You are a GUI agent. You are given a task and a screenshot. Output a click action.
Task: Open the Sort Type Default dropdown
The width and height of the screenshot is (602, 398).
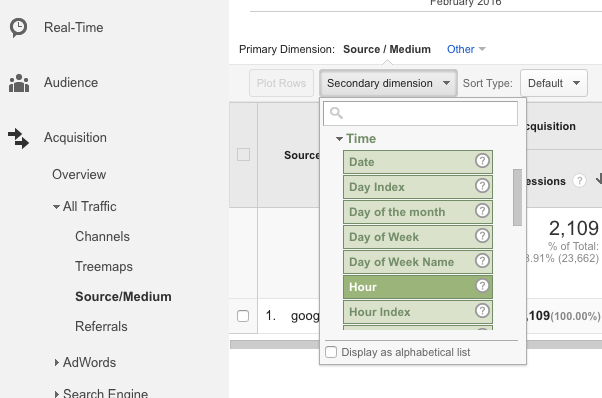pyautogui.click(x=554, y=83)
